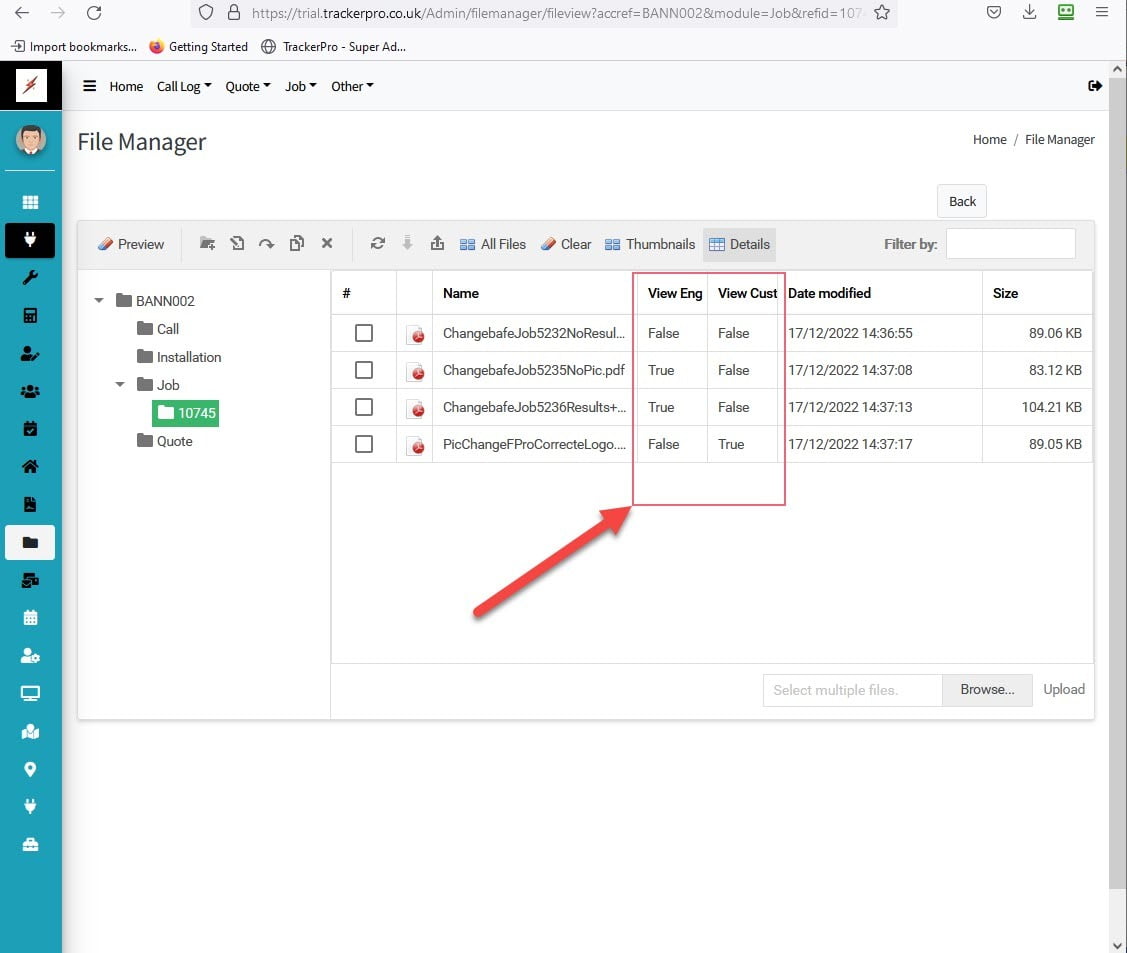This screenshot has width=1127, height=953.
Task: Click the refresh icon in file toolbar
Action: tap(377, 243)
